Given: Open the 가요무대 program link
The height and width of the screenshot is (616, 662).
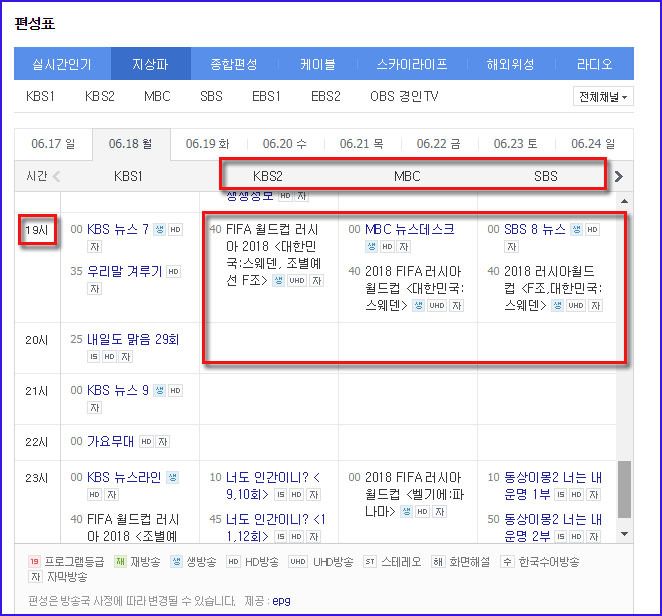Looking at the screenshot, I should click(111, 442).
